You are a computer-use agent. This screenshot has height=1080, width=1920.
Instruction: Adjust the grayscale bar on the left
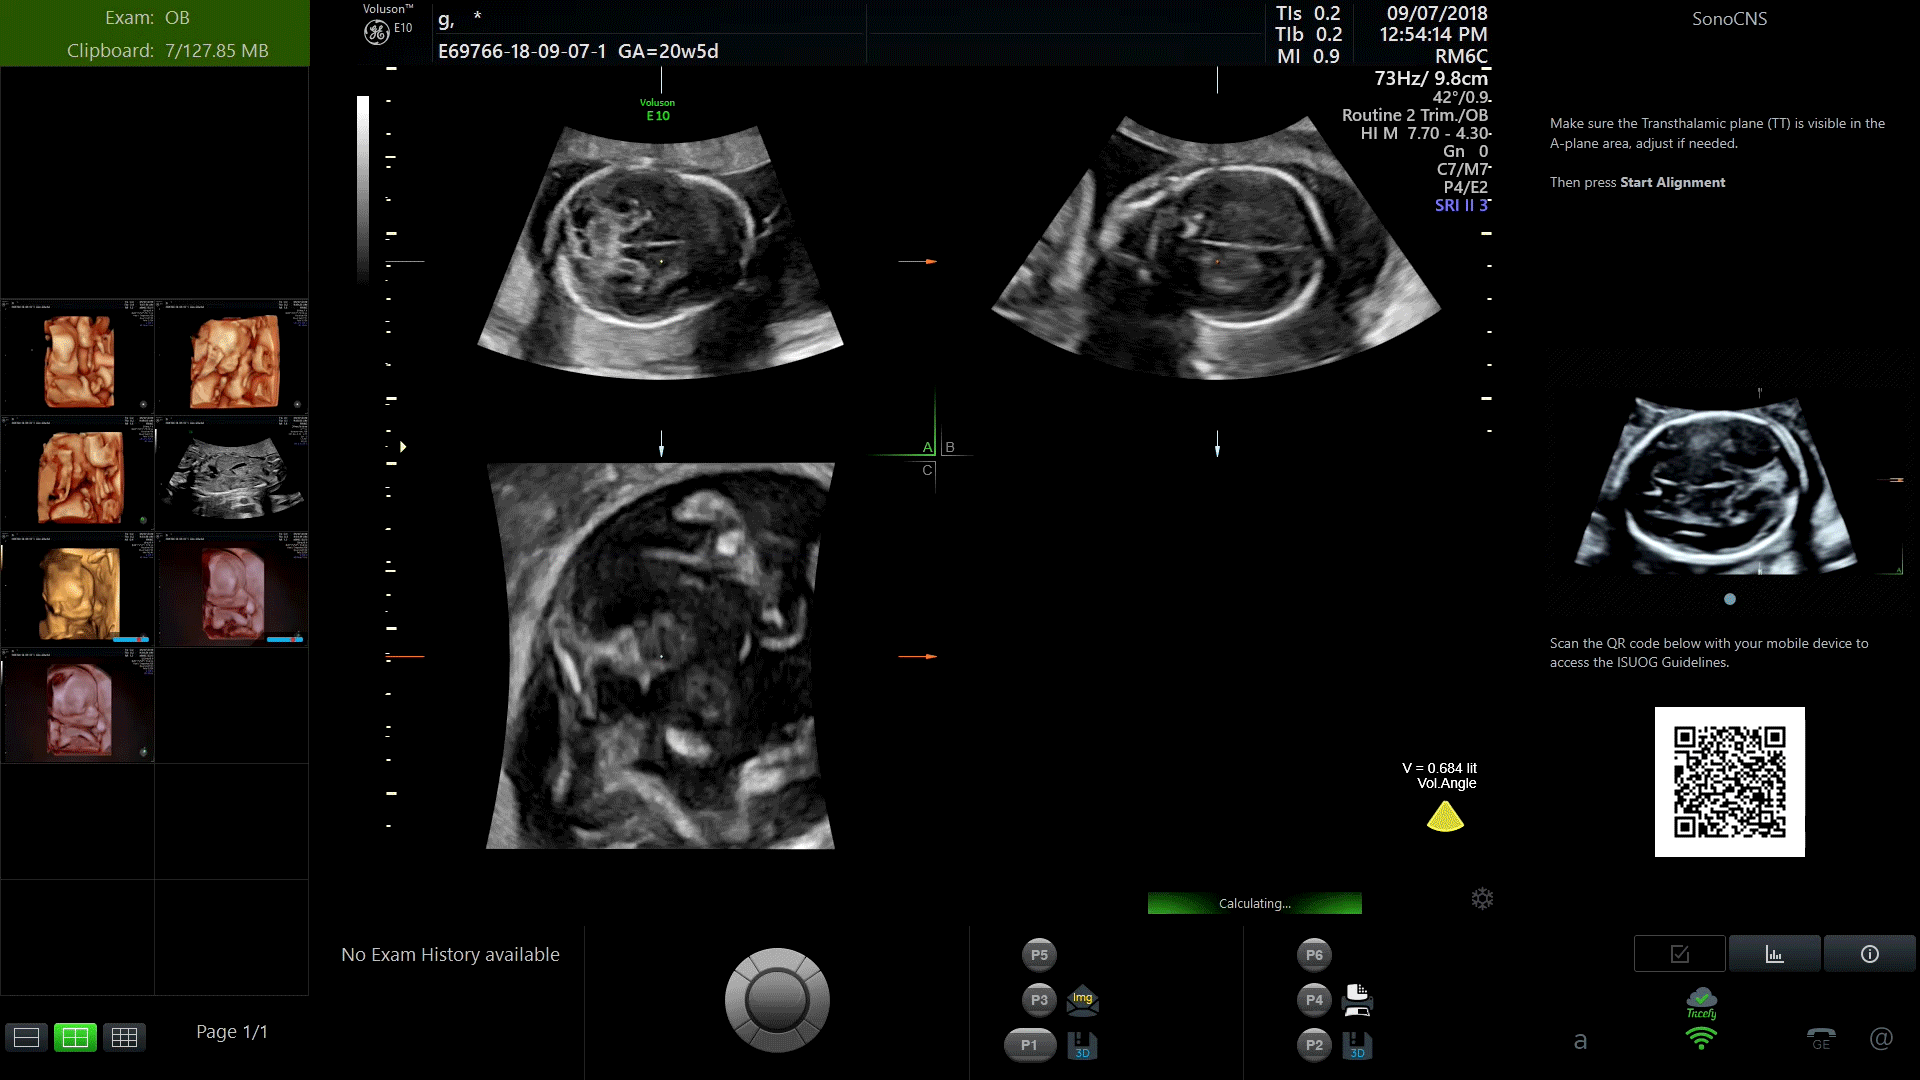[364, 190]
